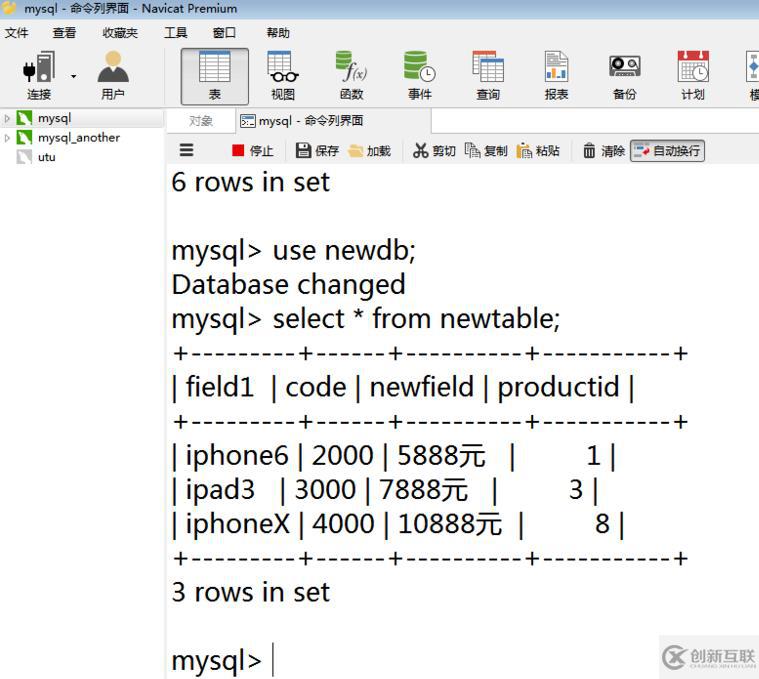
Task: Open the 计划 (Schedule) tool
Action: (x=693, y=75)
